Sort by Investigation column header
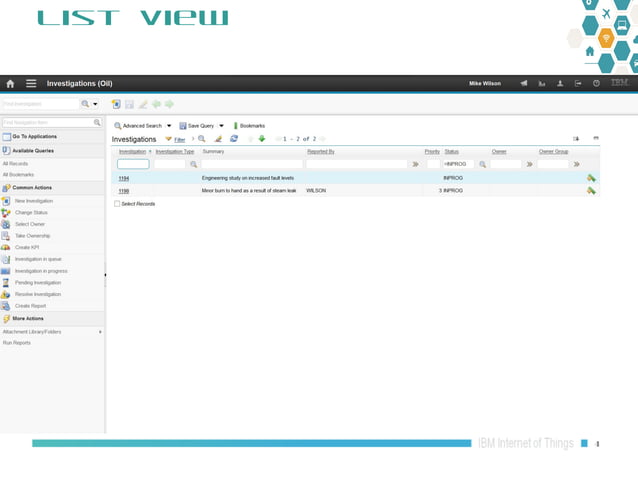This screenshot has height=479, width=638. coord(132,152)
